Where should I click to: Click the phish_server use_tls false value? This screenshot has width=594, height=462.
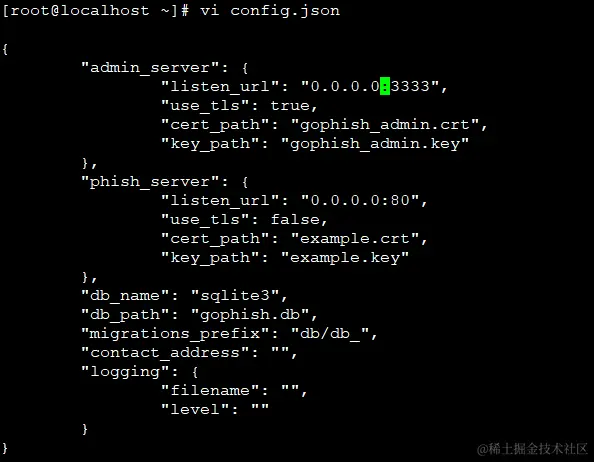(x=295, y=219)
